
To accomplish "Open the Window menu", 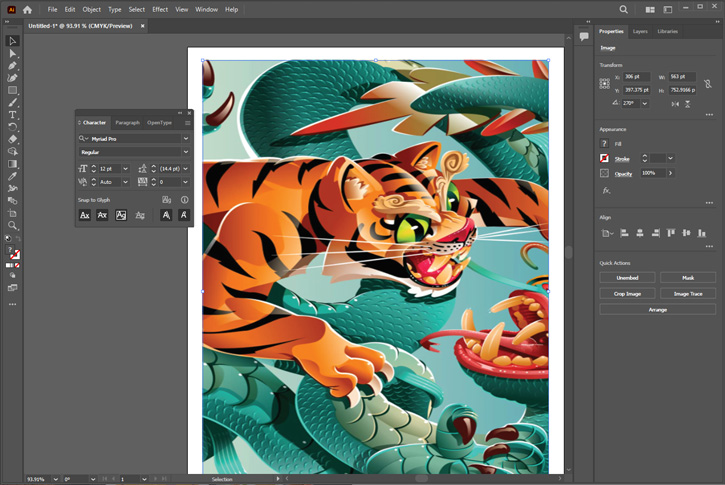I will pyautogui.click(x=206, y=9).
